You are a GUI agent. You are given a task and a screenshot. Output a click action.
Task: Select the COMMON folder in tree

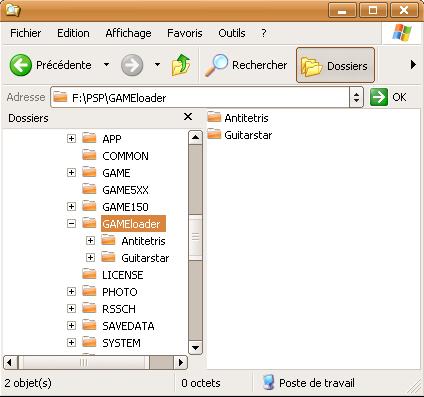[125, 156]
